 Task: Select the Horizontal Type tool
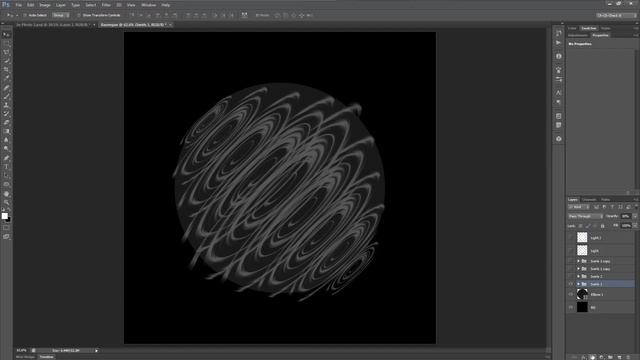tap(6, 167)
